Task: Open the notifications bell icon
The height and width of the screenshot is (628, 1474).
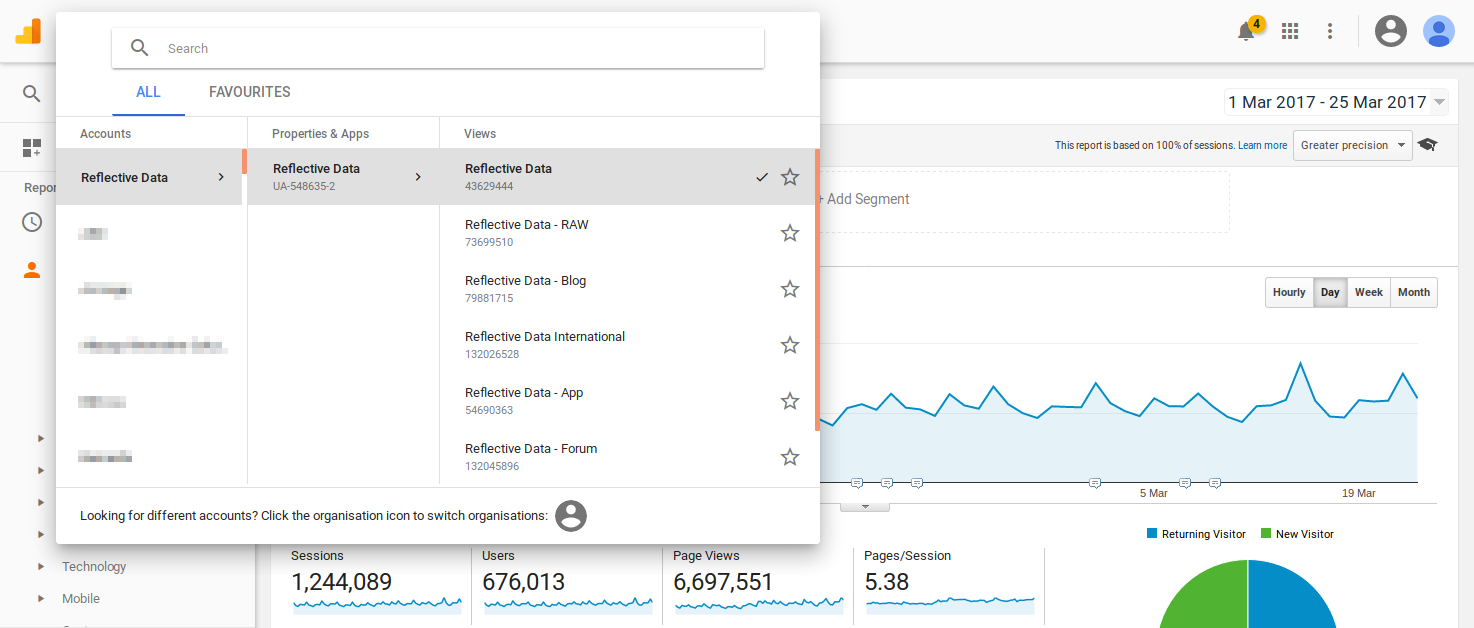Action: click(1246, 31)
